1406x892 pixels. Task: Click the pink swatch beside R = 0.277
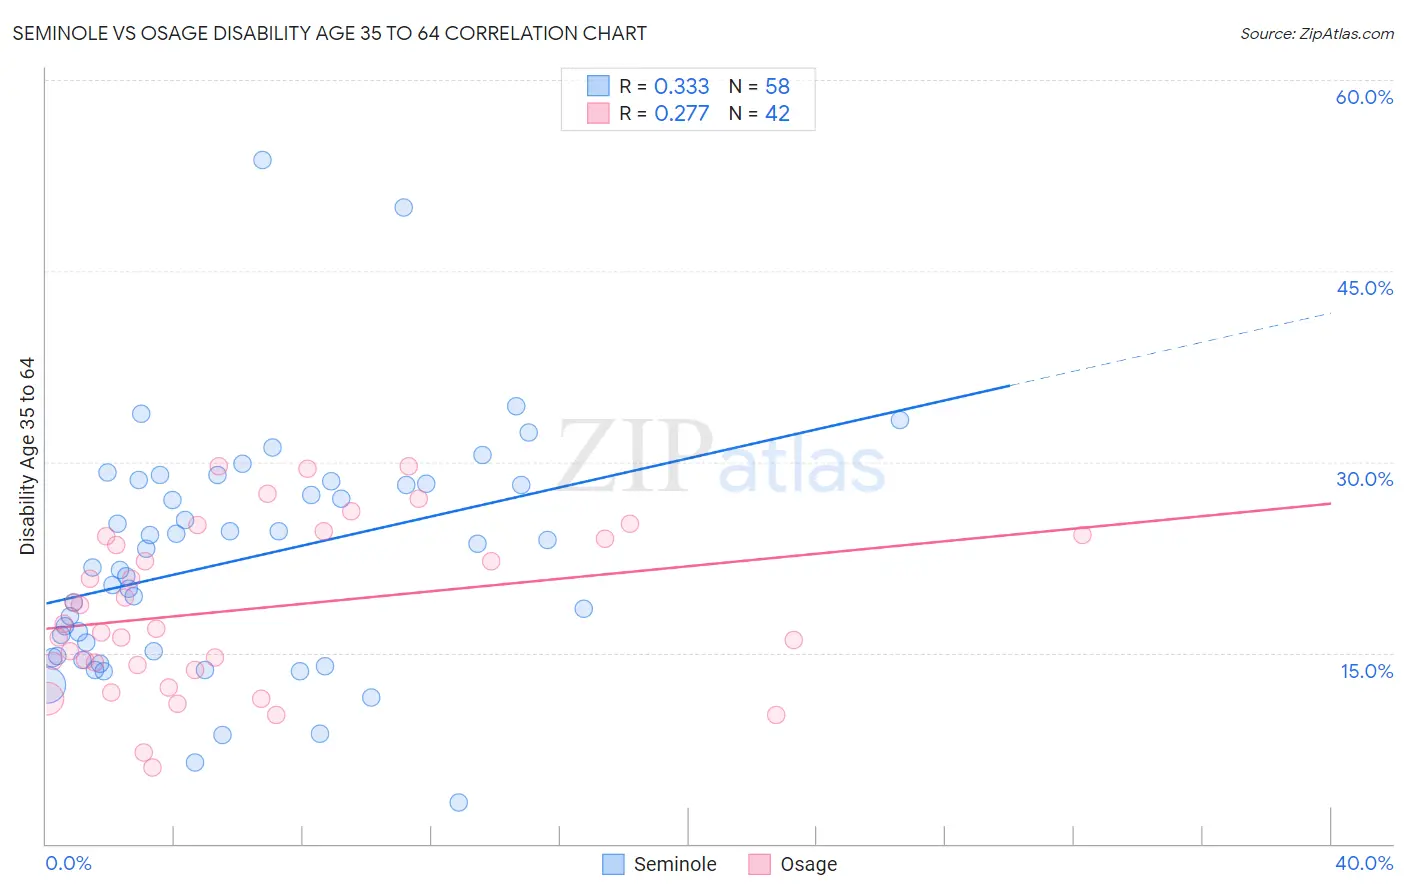(598, 113)
